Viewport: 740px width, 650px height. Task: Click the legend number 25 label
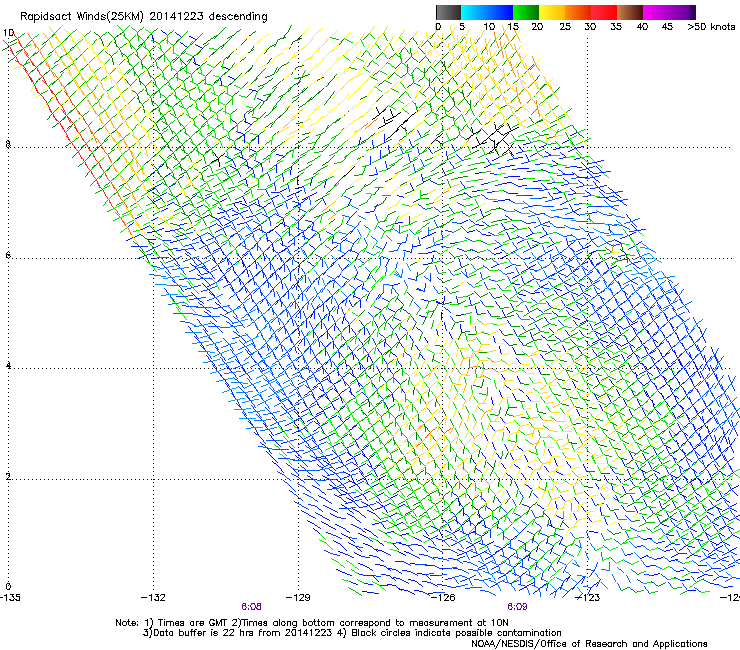point(565,27)
